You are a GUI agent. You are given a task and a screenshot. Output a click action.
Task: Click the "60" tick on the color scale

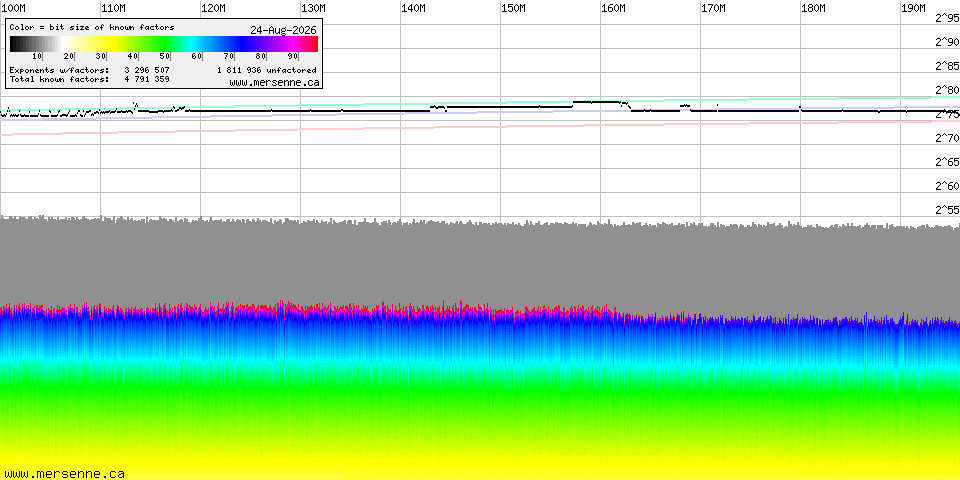[x=197, y=56]
